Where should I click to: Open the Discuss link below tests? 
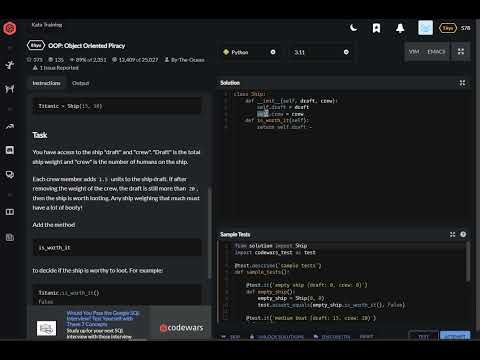tap(332, 336)
